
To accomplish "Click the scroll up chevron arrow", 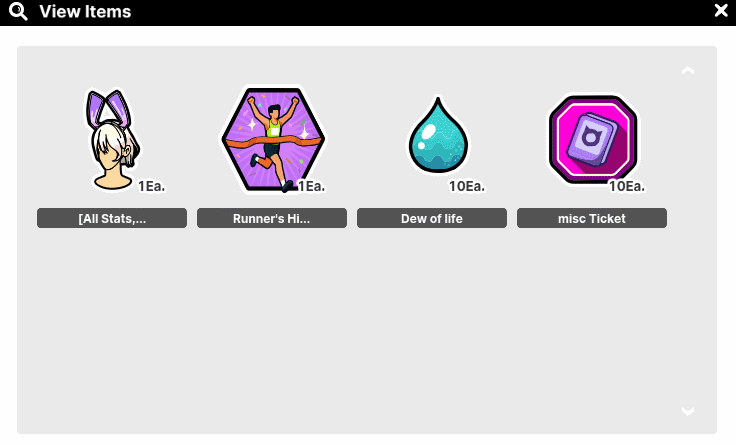I will [x=688, y=70].
